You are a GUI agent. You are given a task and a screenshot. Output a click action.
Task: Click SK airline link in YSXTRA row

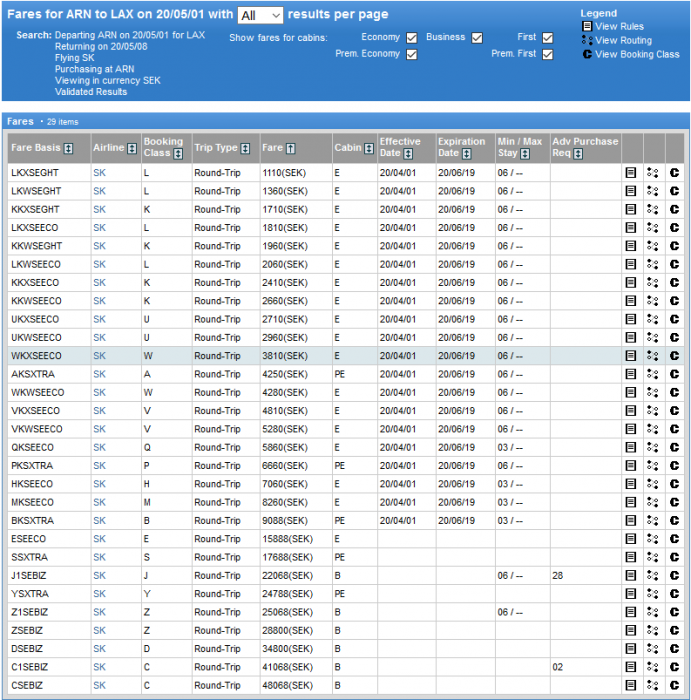pyautogui.click(x=99, y=593)
